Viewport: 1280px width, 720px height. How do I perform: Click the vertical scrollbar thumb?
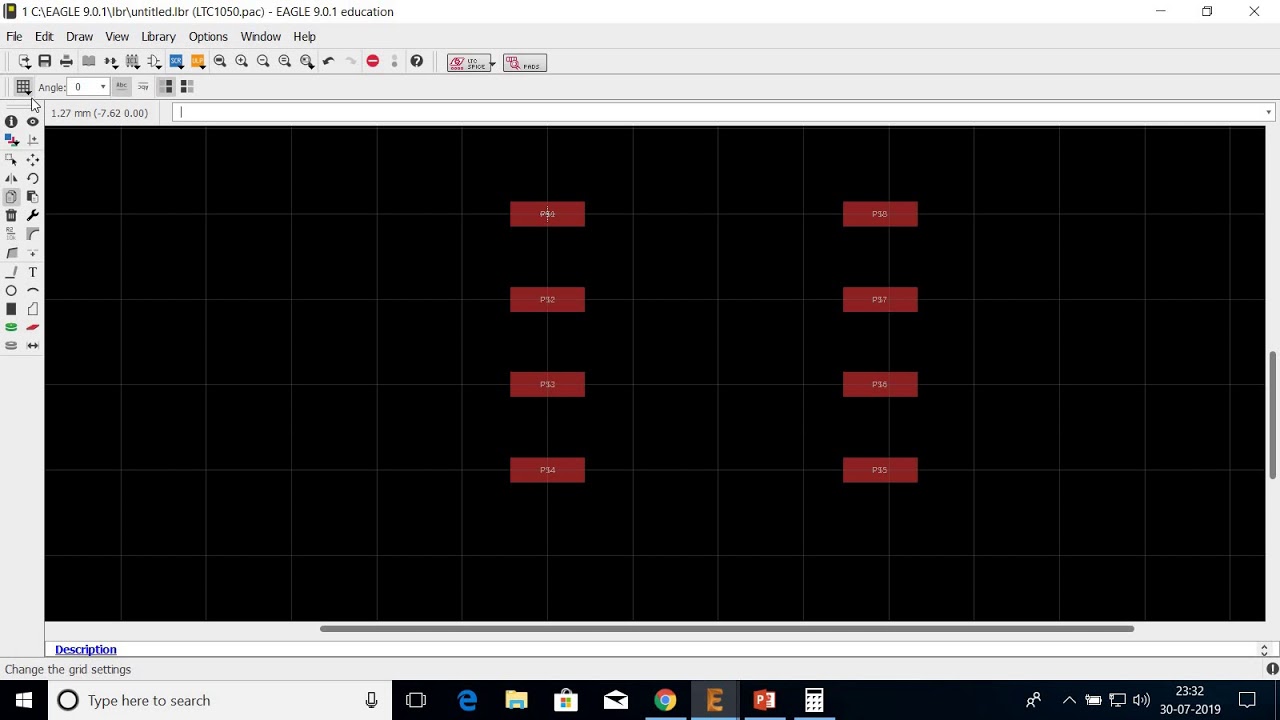click(1272, 415)
